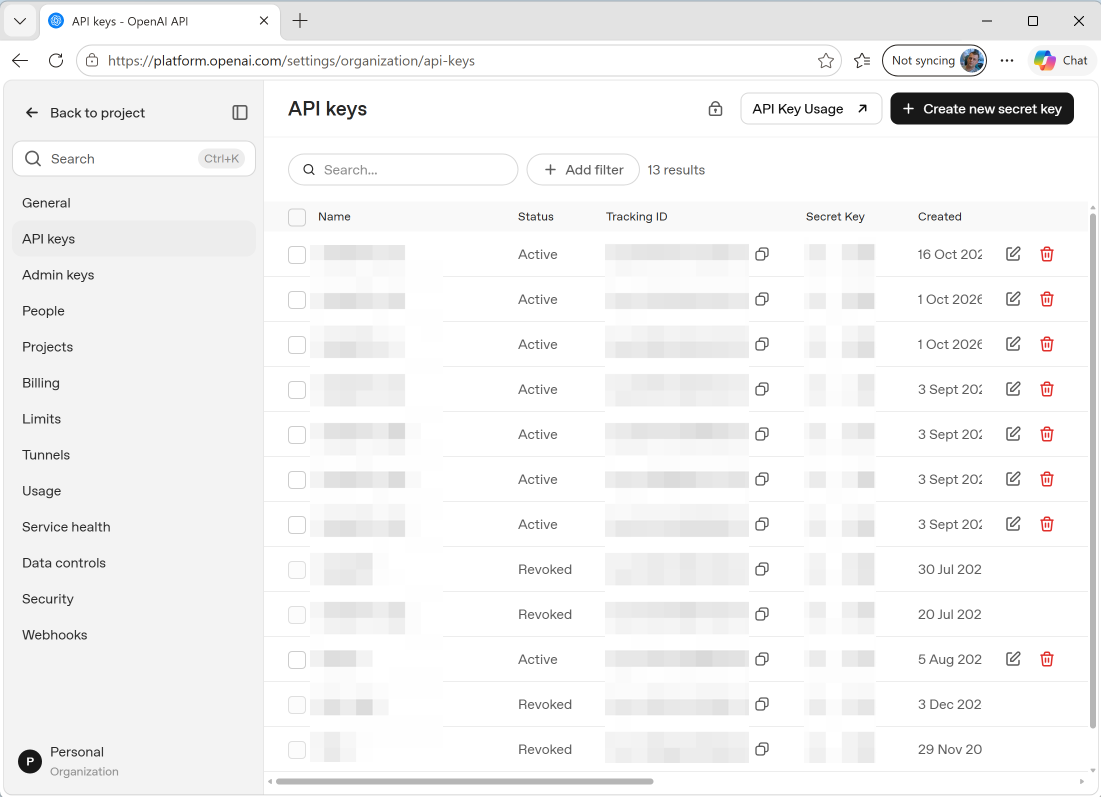
Task: Tick the checkbox for the 5 Aug key
Action: click(x=297, y=659)
